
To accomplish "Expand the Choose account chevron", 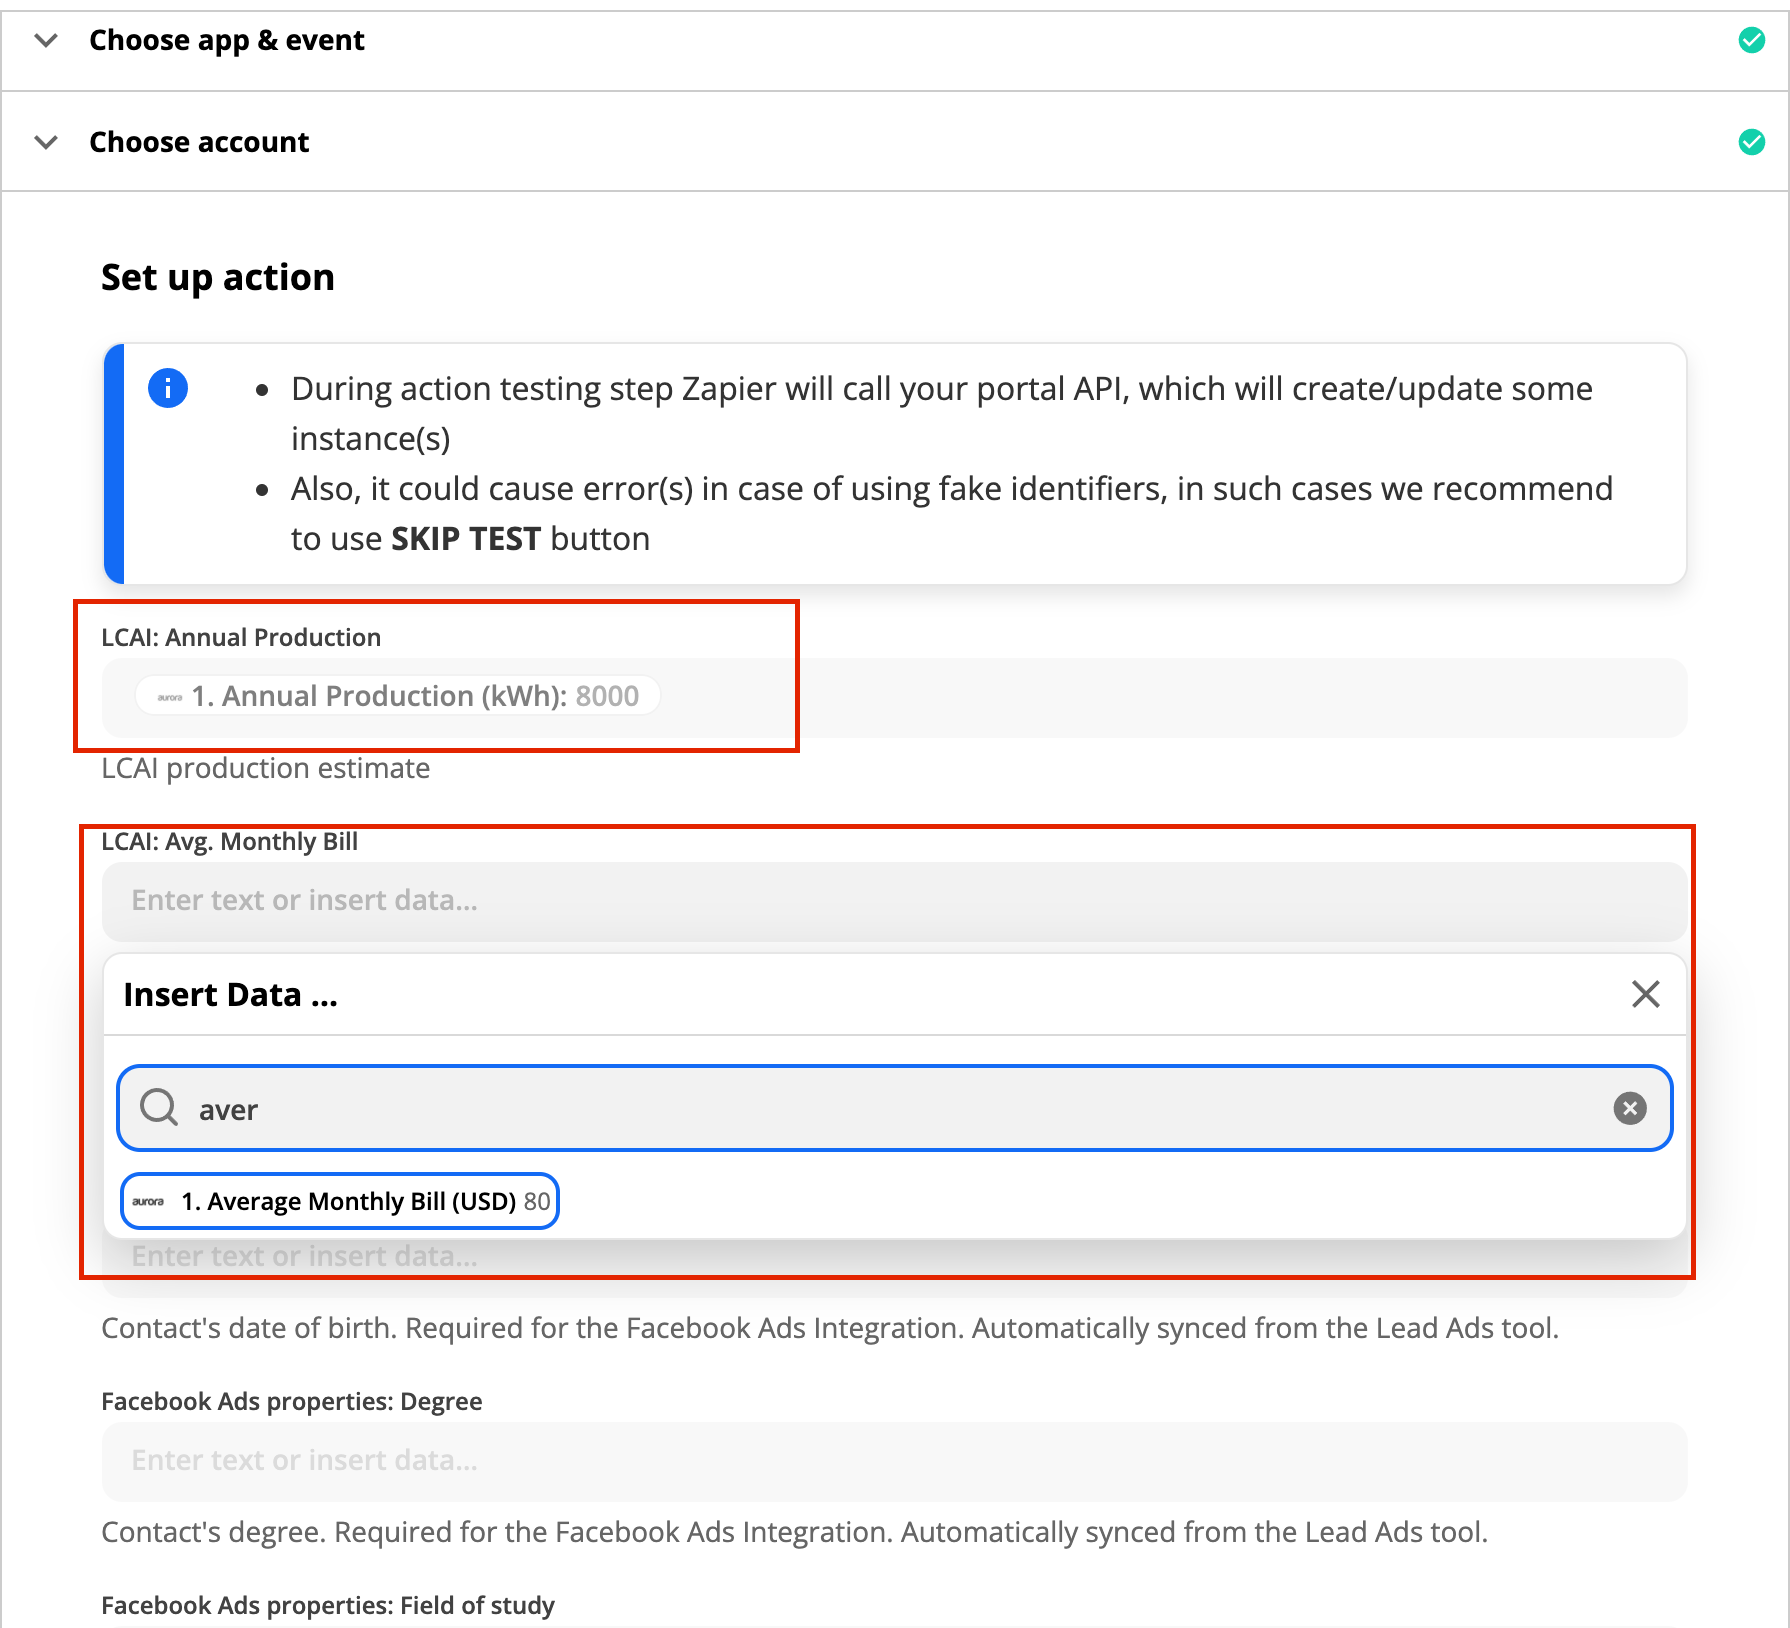I will click(46, 142).
